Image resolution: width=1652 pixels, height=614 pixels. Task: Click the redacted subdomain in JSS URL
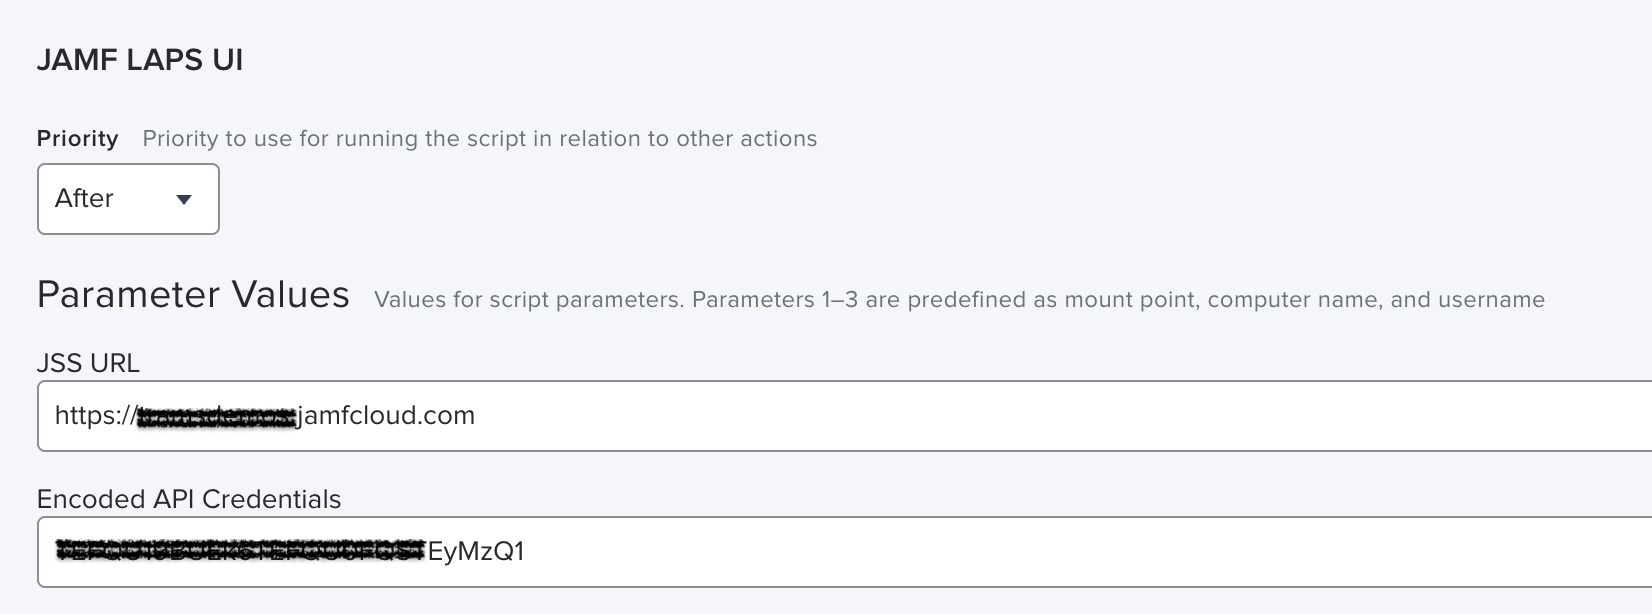[216, 417]
